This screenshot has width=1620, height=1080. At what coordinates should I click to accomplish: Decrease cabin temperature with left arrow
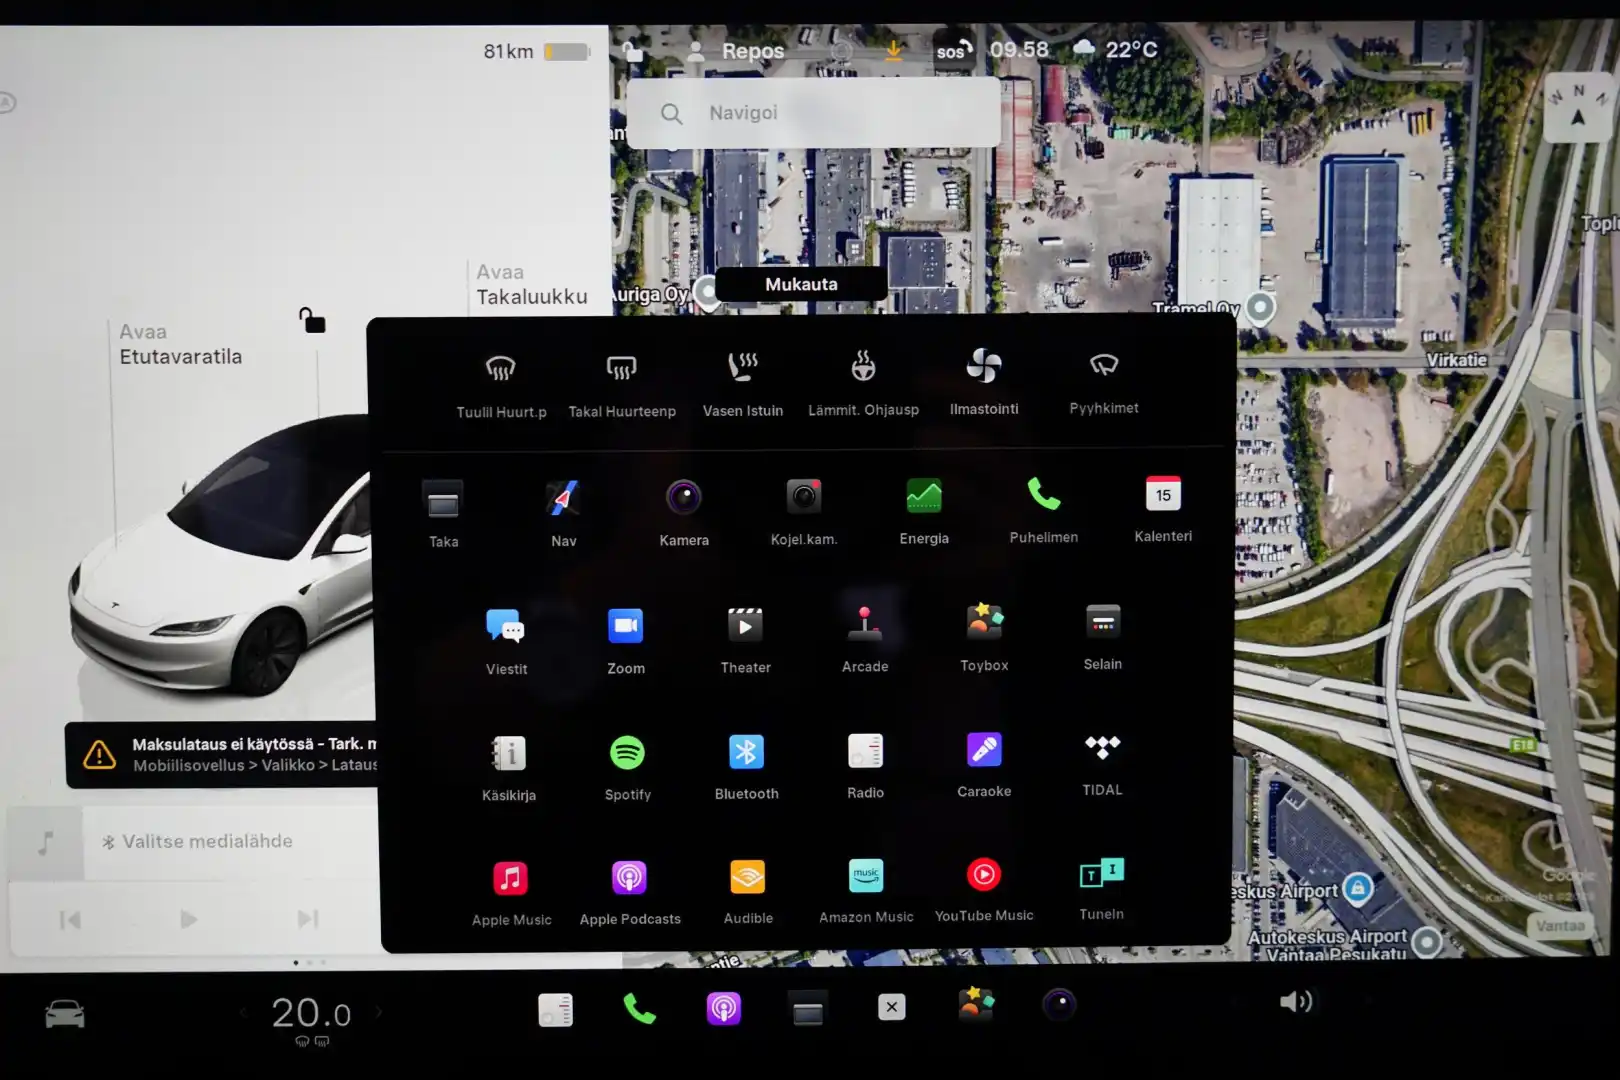[243, 1013]
